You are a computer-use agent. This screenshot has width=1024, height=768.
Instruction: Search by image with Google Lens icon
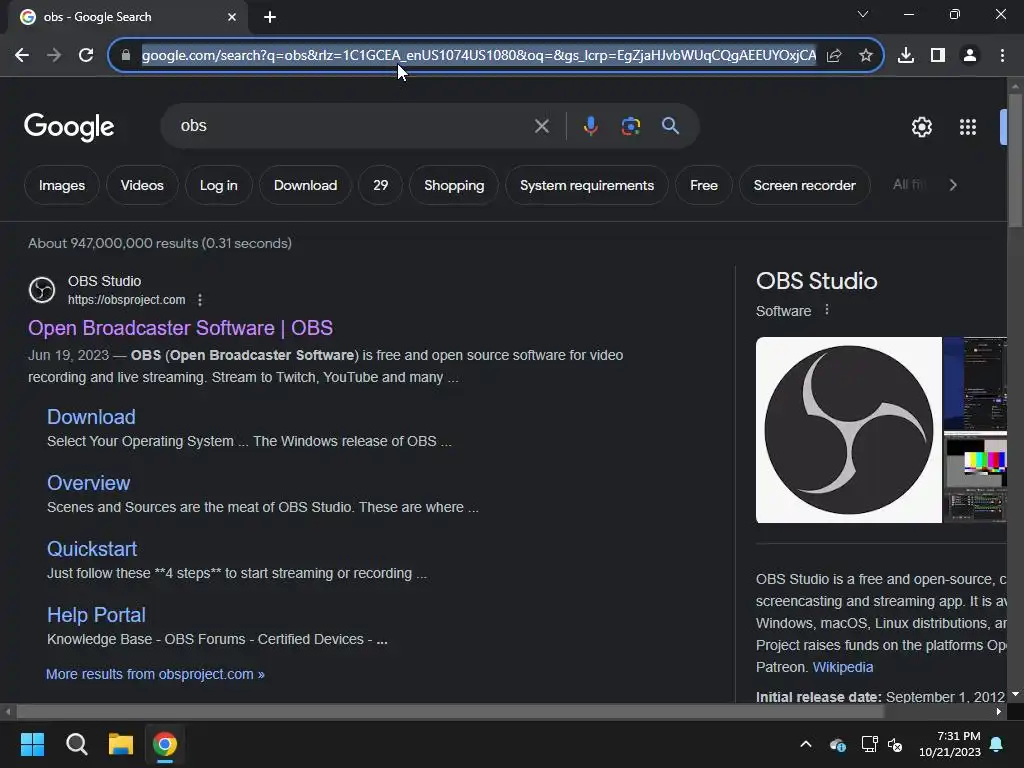tap(631, 126)
